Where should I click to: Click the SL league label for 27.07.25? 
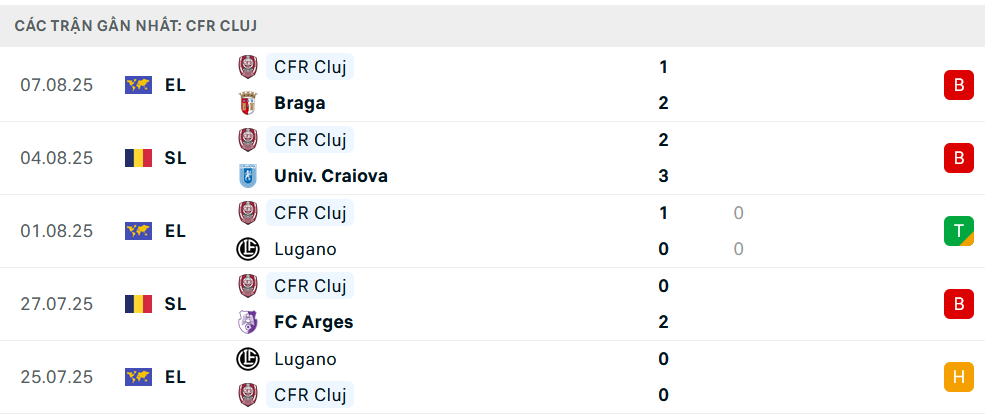[x=176, y=304]
